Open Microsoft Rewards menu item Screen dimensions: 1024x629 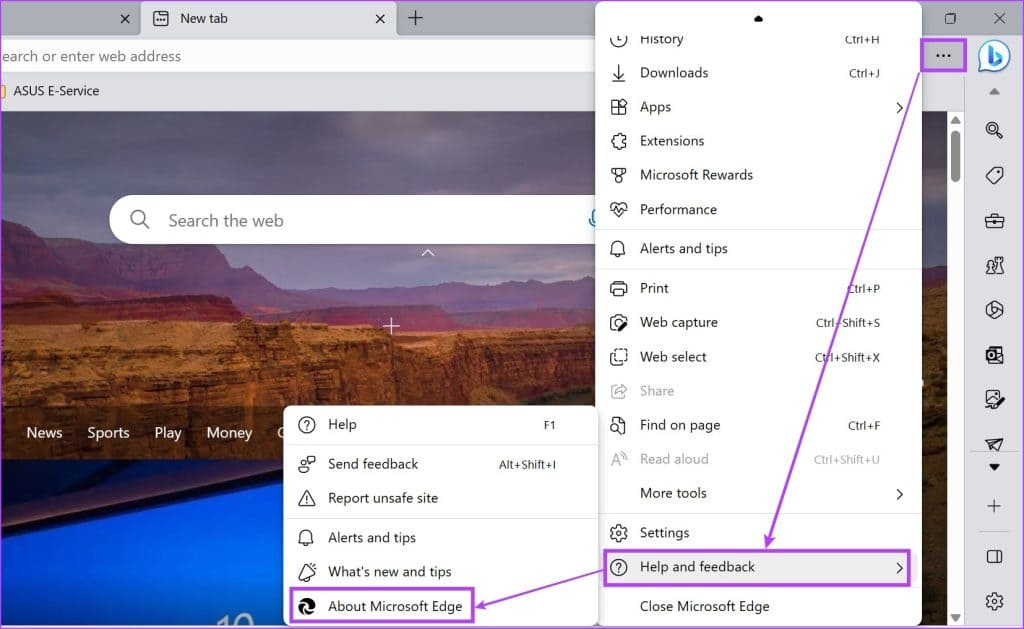(x=758, y=175)
